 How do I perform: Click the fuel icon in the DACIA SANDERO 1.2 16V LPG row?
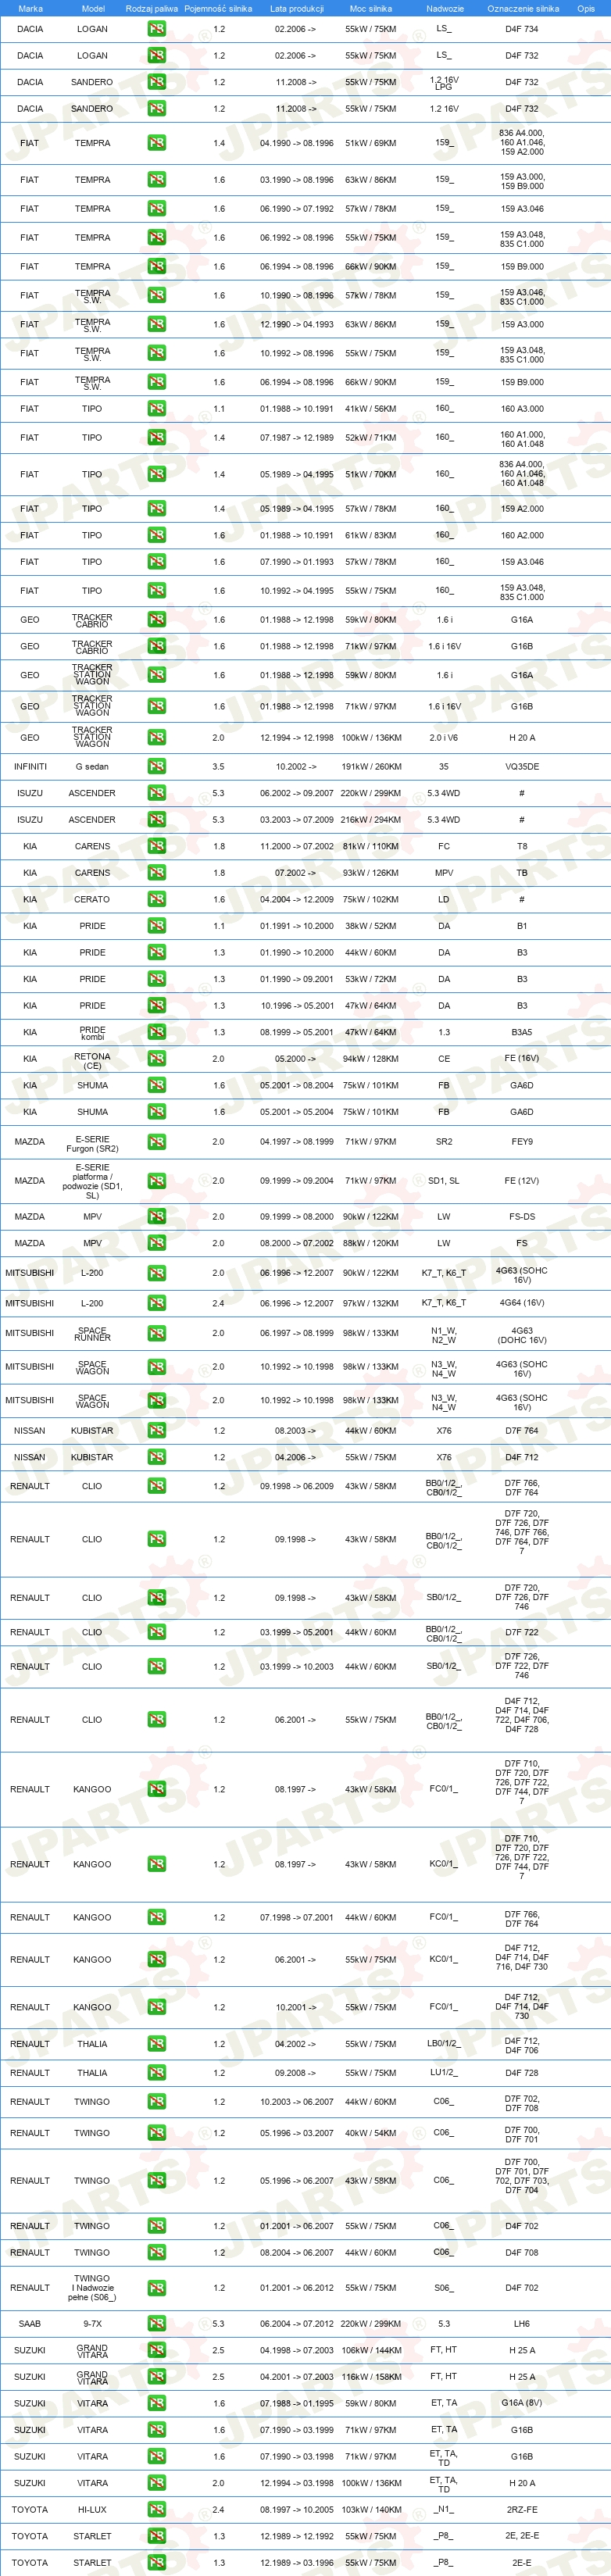[x=157, y=82]
